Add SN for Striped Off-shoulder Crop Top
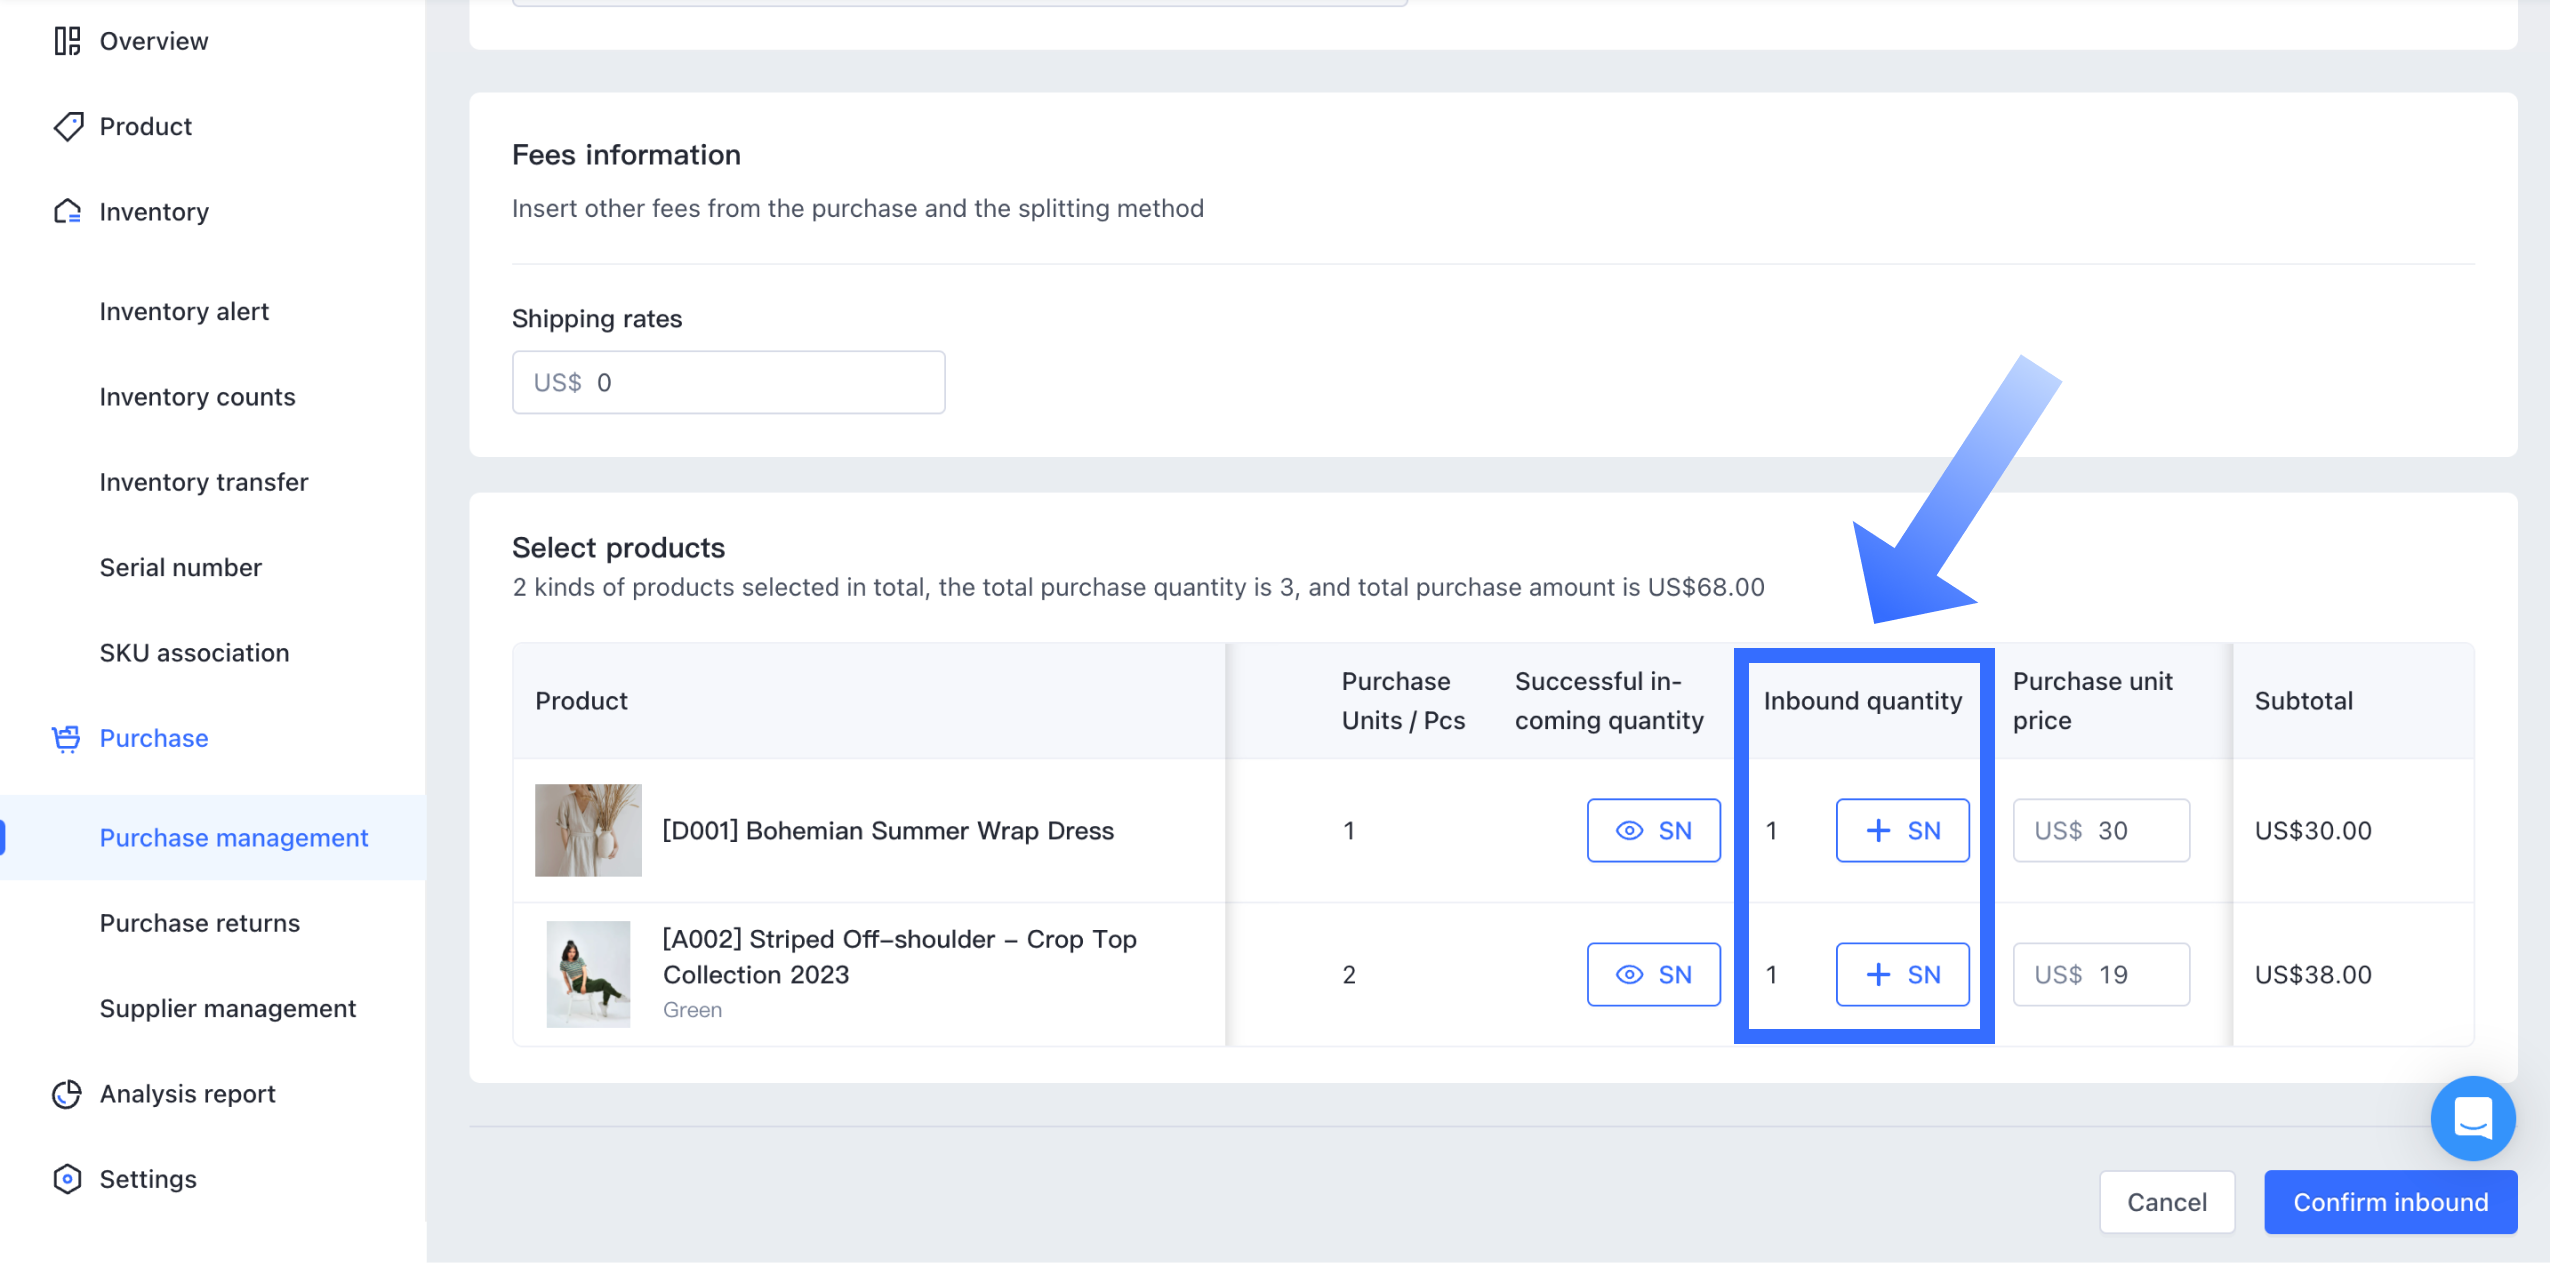The width and height of the screenshot is (2550, 1263). click(1902, 974)
